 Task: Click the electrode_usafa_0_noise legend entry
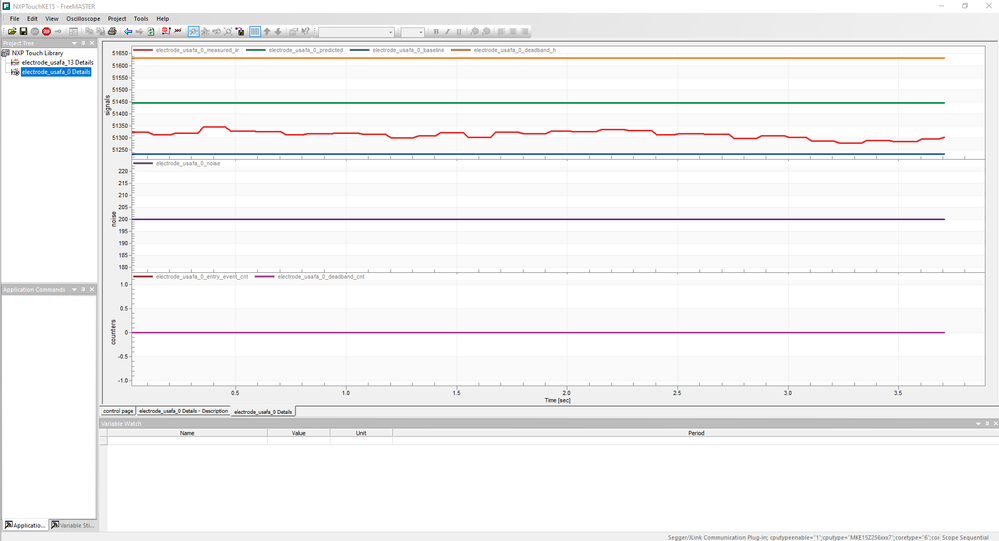coord(176,163)
